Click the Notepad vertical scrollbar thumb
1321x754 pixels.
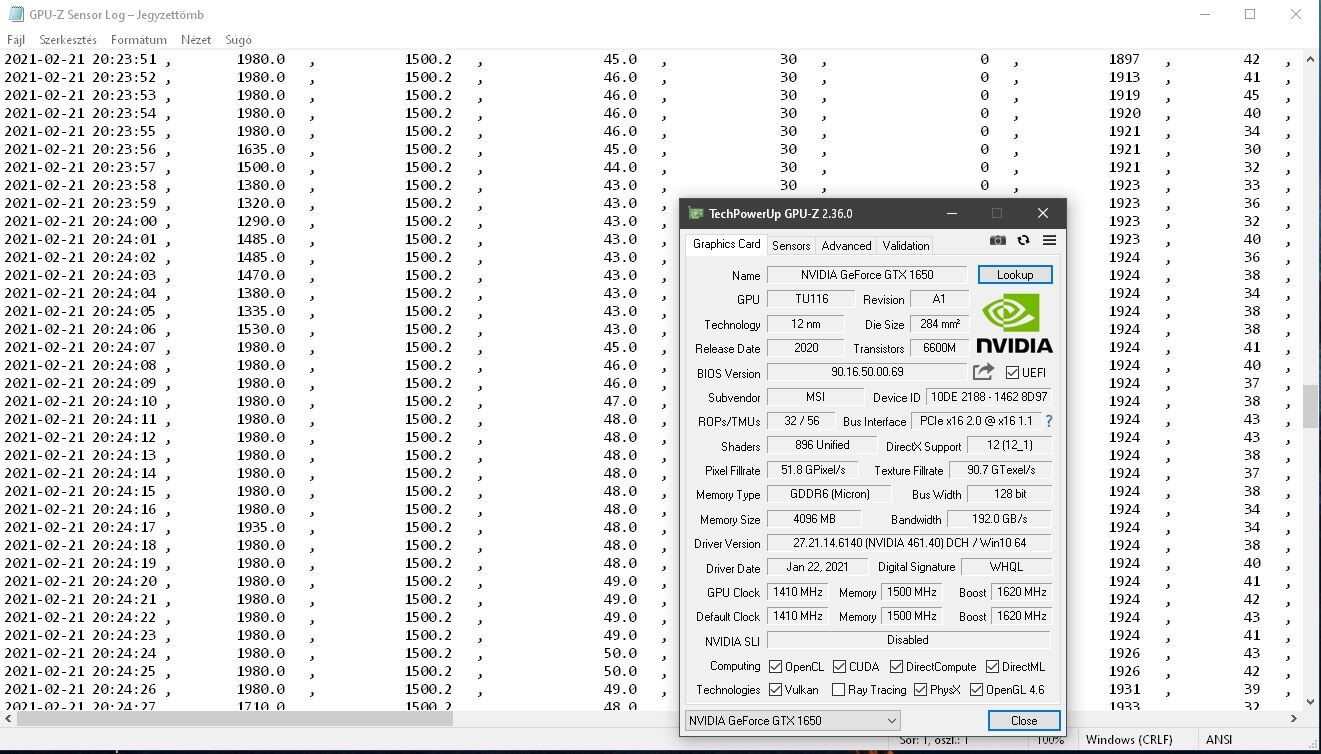click(1311, 405)
